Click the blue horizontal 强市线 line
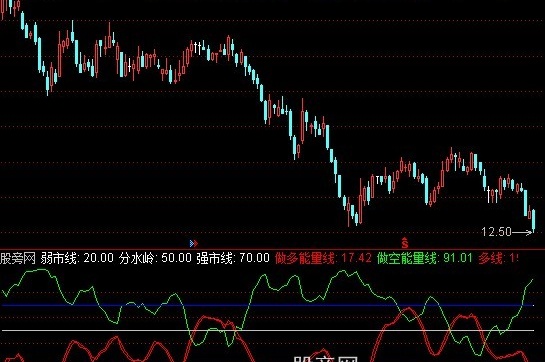The image size is (545, 362). pos(268,305)
